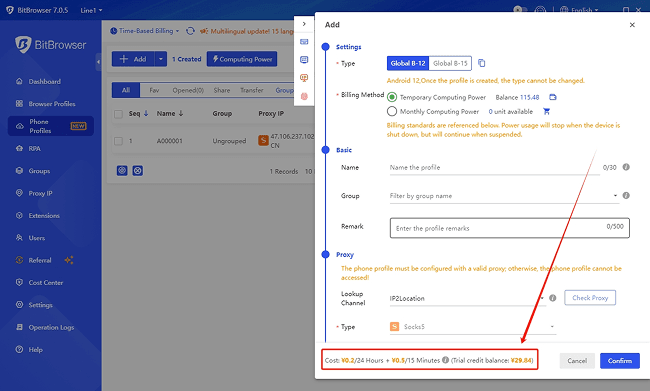Select the Global B-15 type

450,63
